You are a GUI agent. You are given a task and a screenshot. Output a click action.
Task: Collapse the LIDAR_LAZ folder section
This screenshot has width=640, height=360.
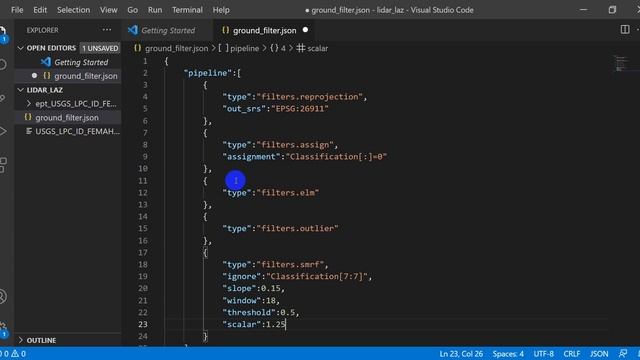20,90
